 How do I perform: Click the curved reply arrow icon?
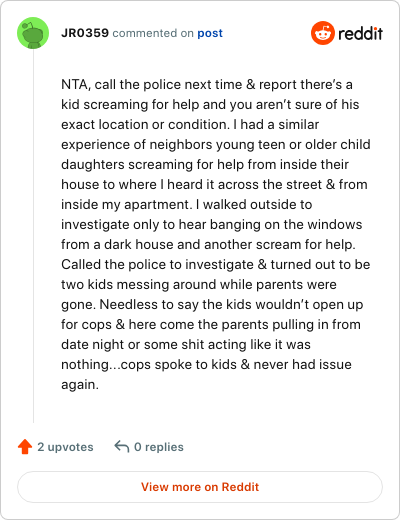pos(122,447)
